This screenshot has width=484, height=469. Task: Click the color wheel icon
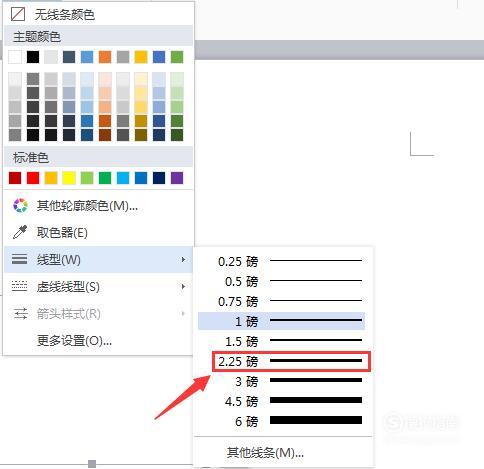(20, 206)
